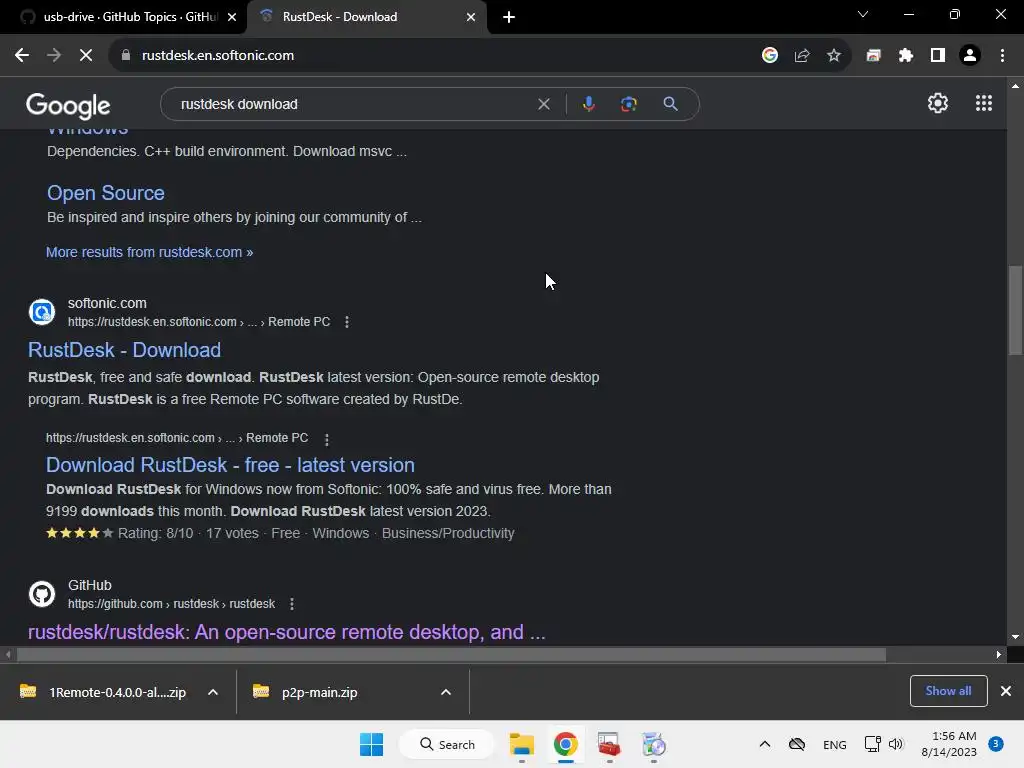Image resolution: width=1024 pixels, height=768 pixels.
Task: Click the softonic.com site name
Action: pyautogui.click(x=107, y=303)
